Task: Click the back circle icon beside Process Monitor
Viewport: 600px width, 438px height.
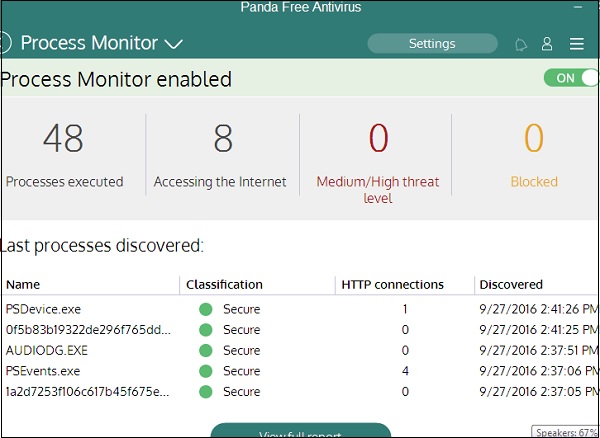Action: [4, 43]
